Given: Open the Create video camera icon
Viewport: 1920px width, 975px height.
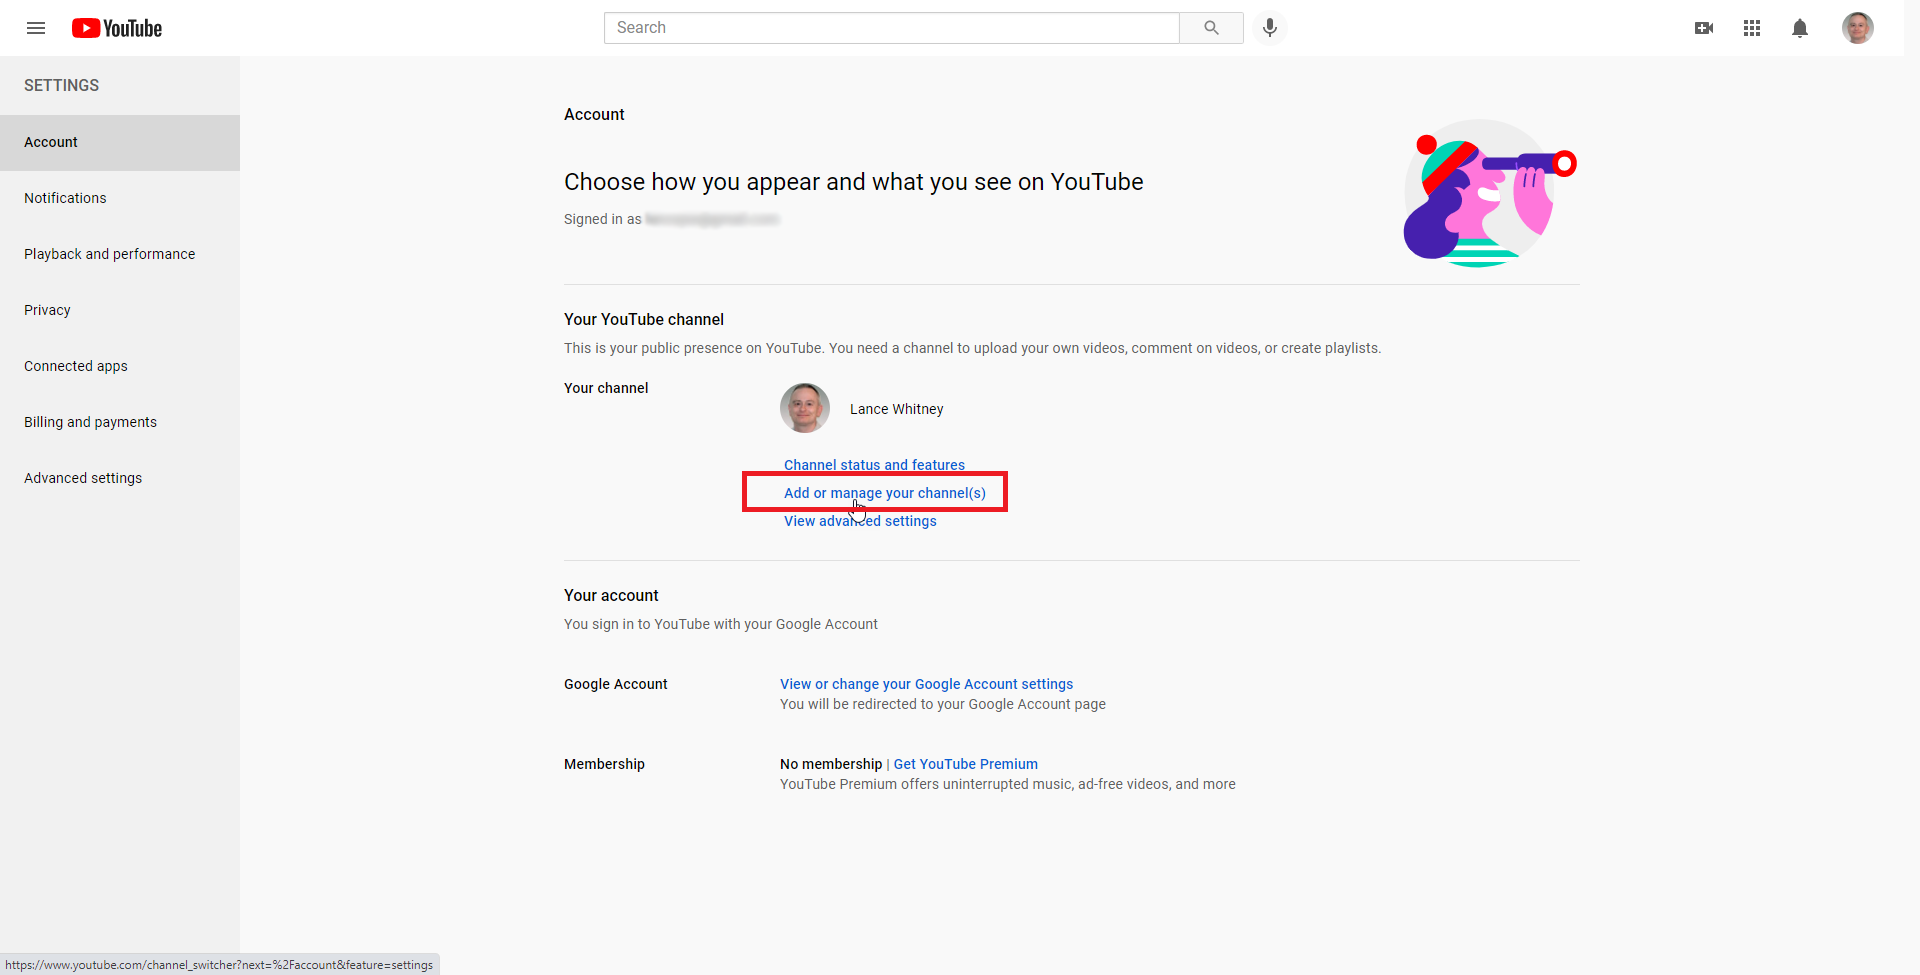Looking at the screenshot, I should pos(1704,28).
